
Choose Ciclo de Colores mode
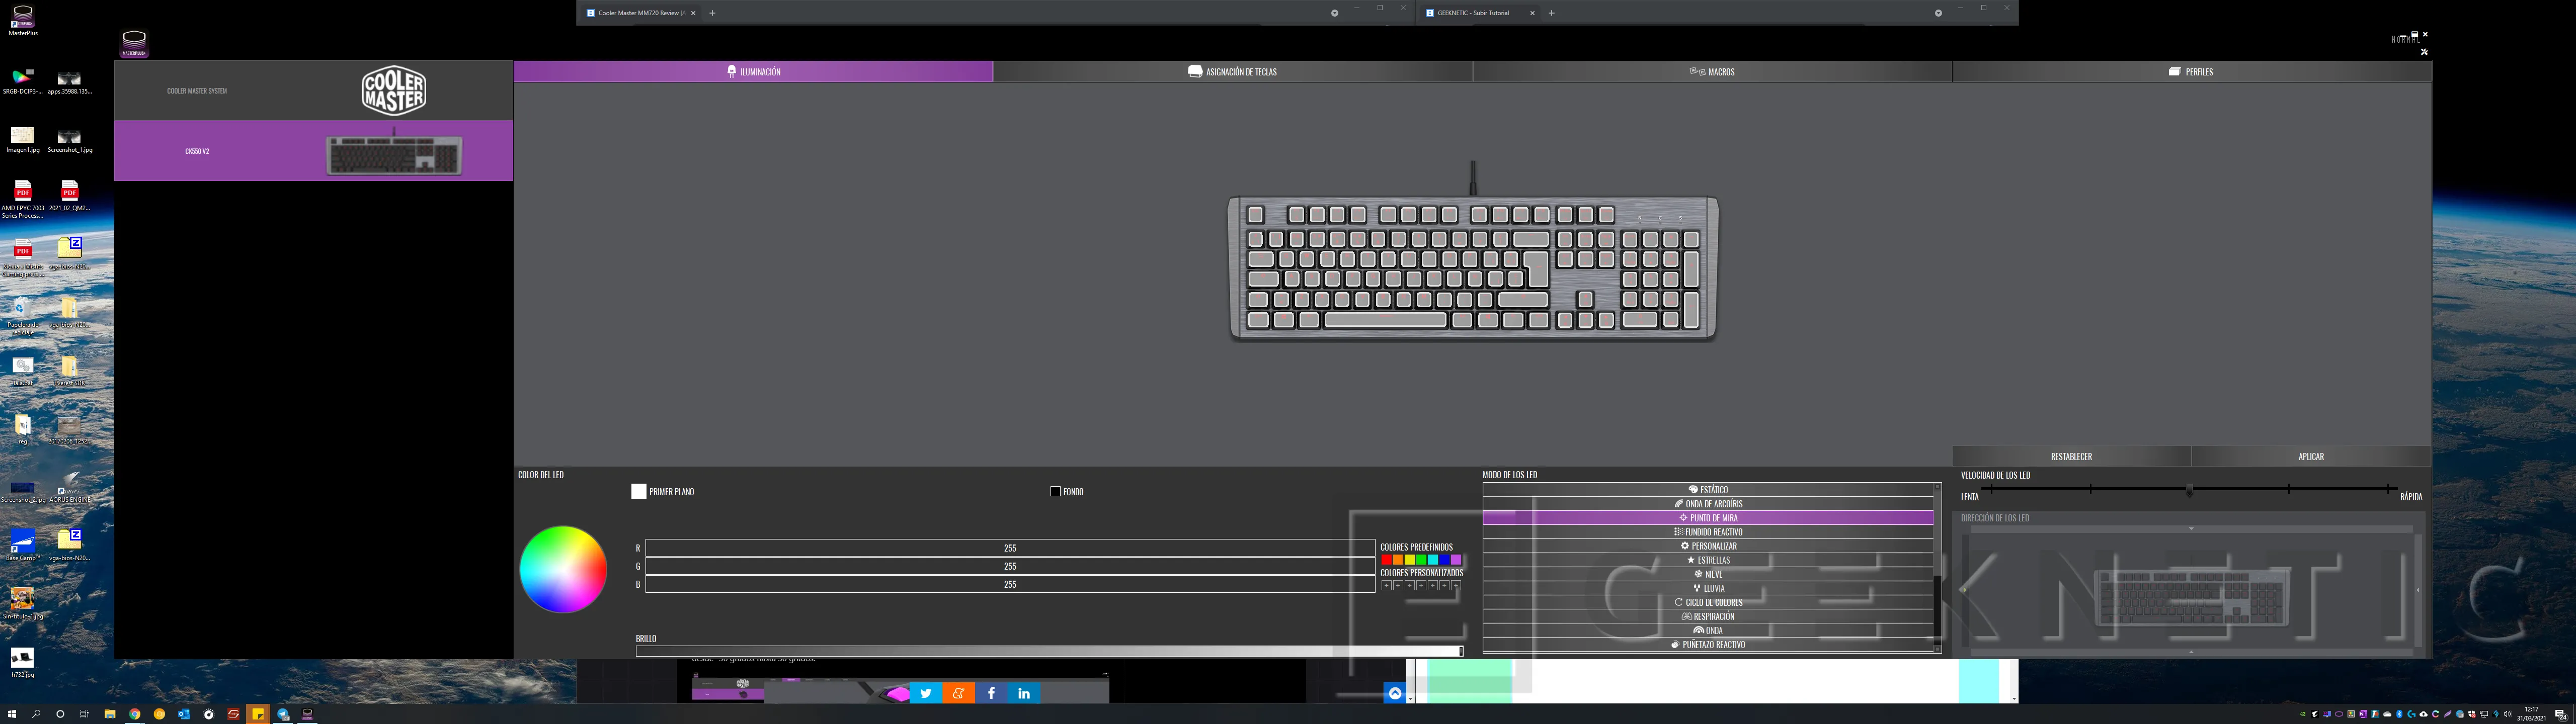tap(1708, 602)
